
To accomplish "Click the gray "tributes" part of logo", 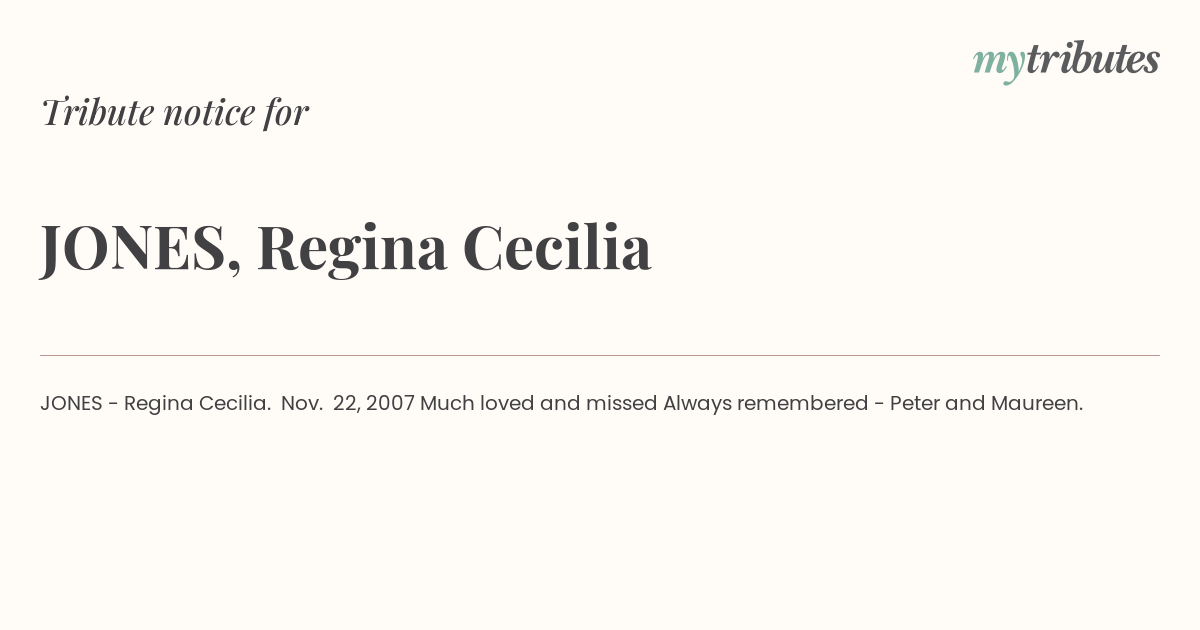I will (1093, 60).
